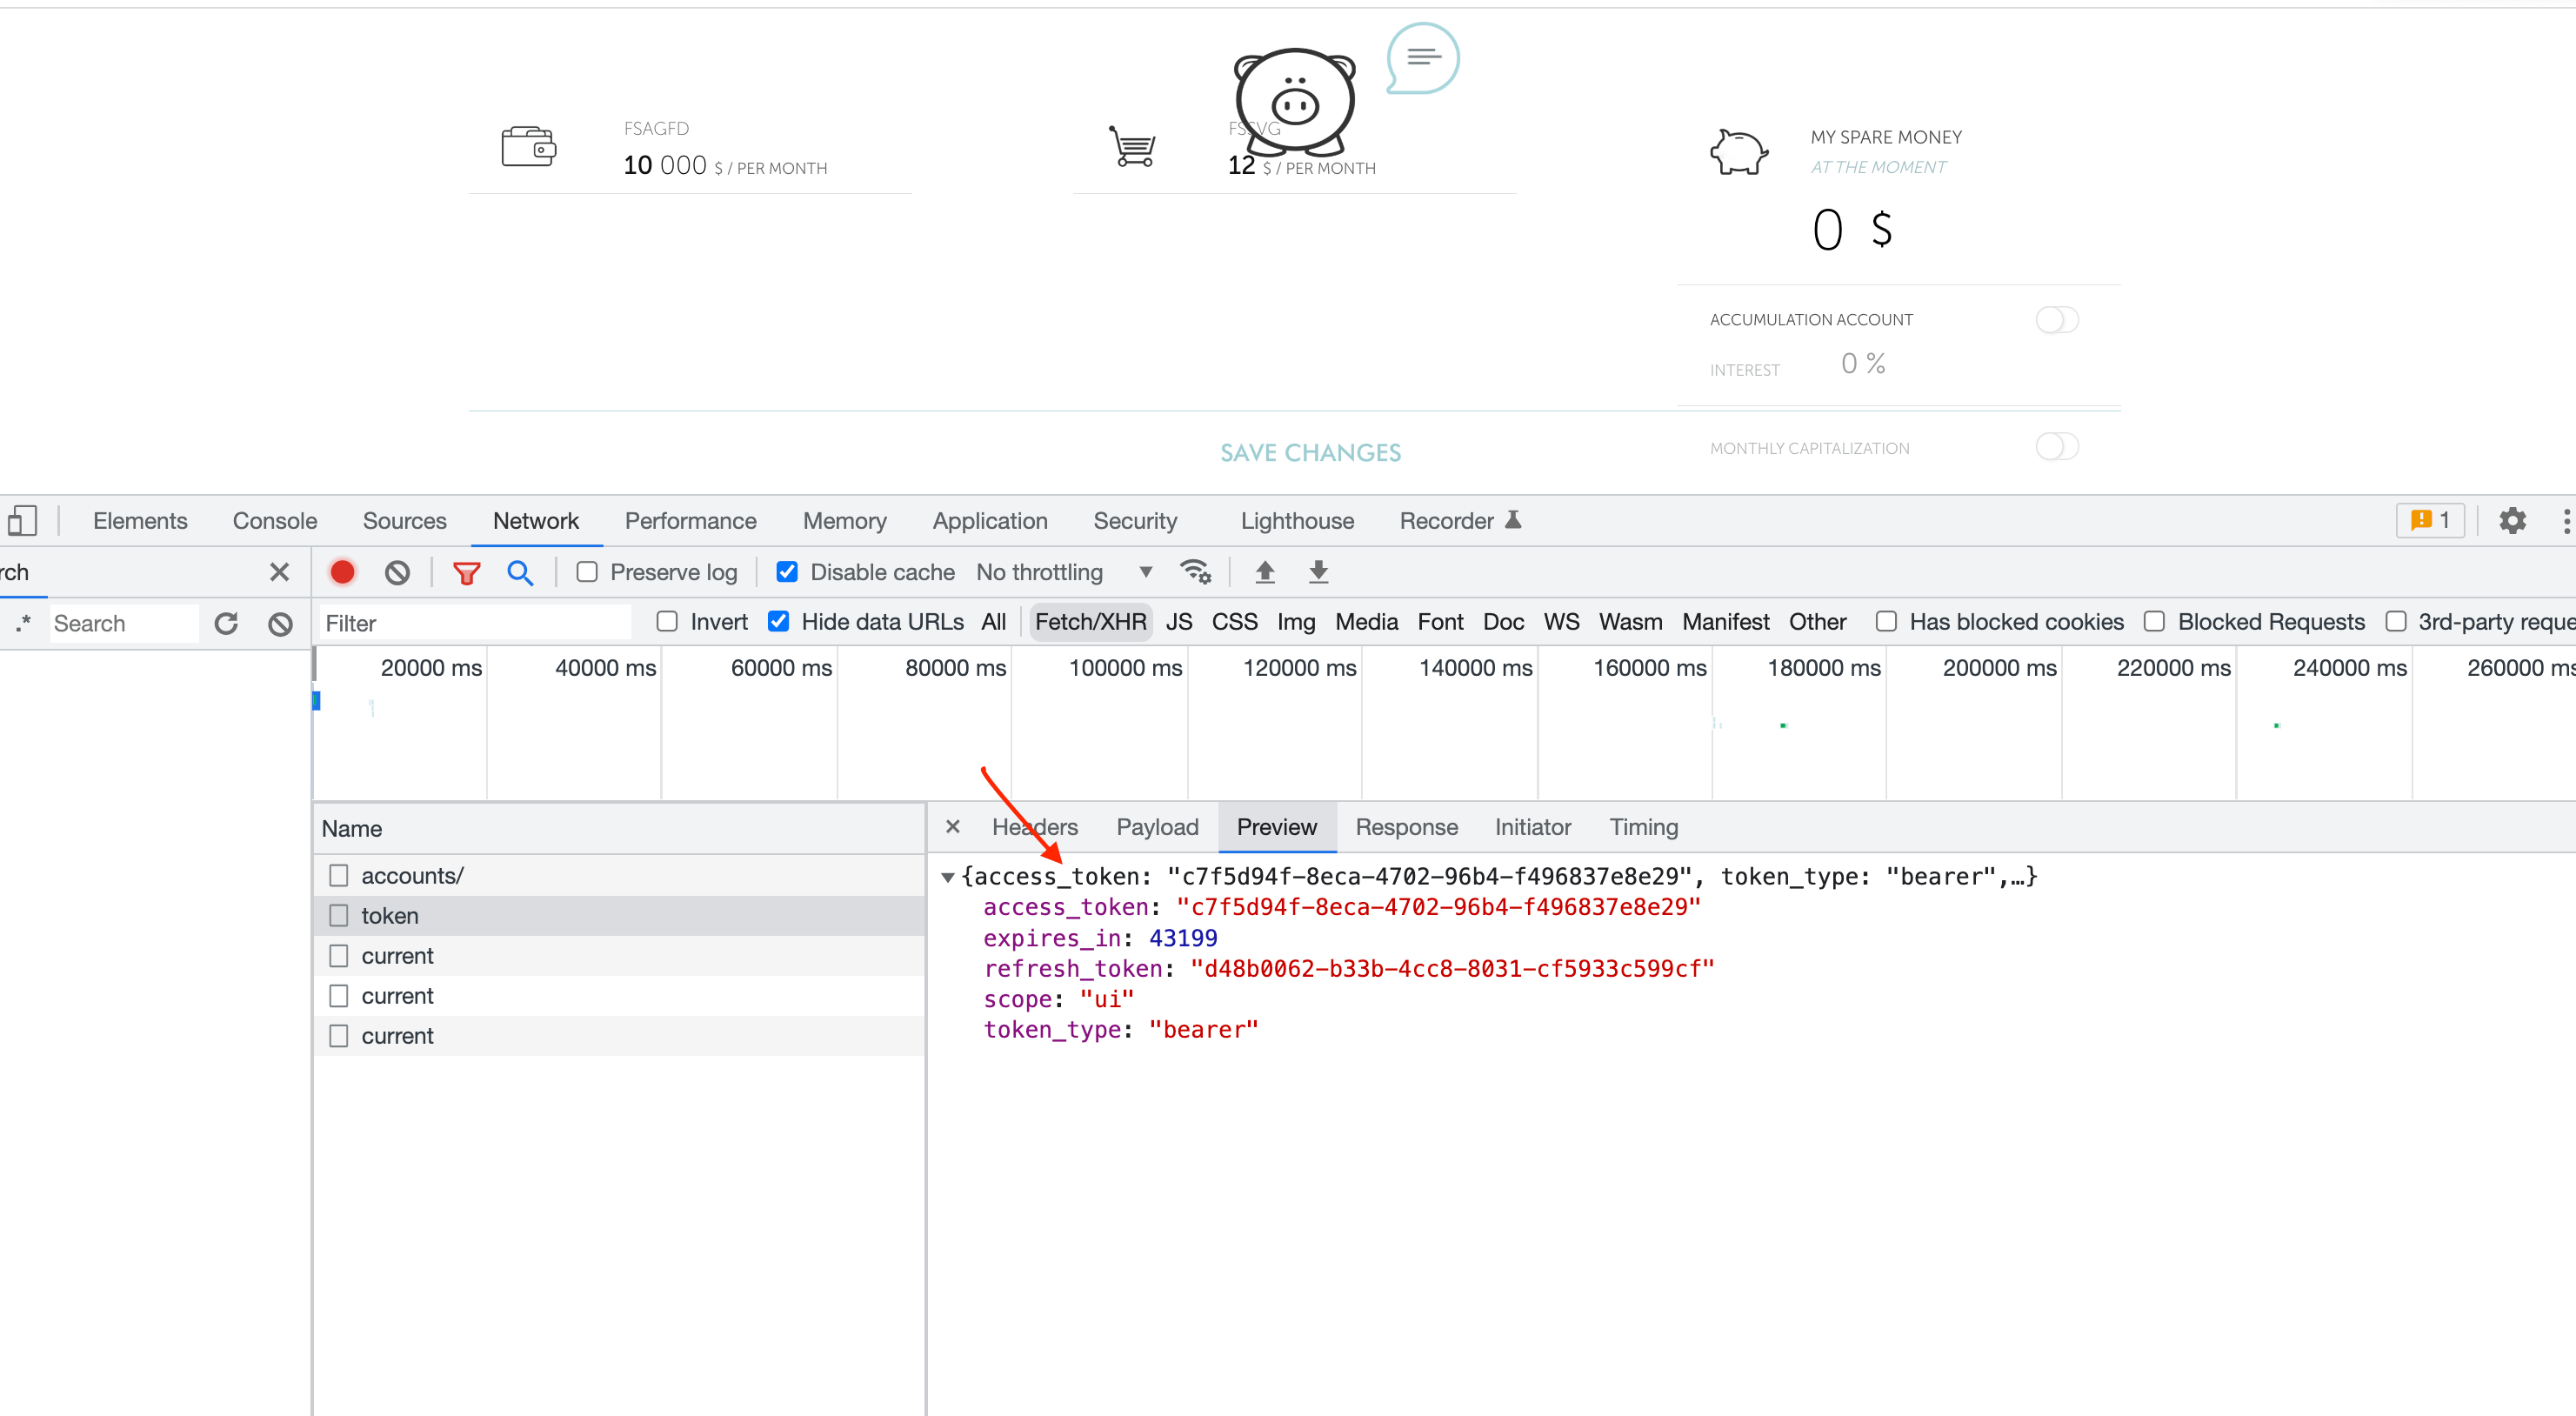Open network conditions wifi icon

point(1195,572)
